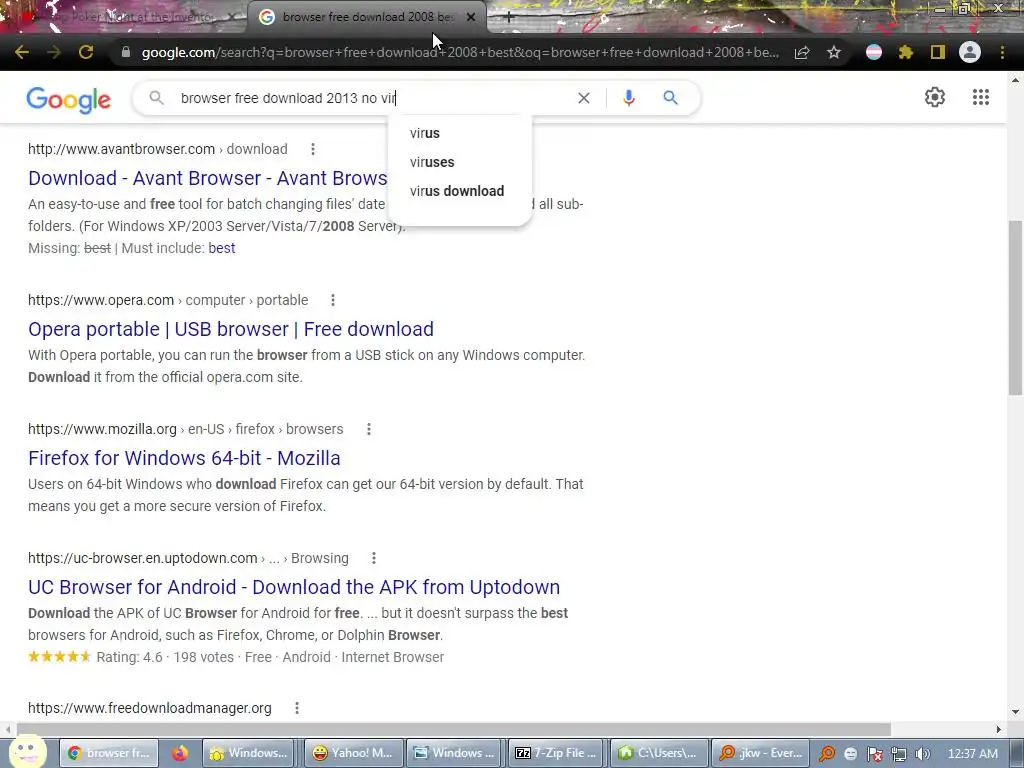Open the Chrome profile avatar

pyautogui.click(x=970, y=52)
